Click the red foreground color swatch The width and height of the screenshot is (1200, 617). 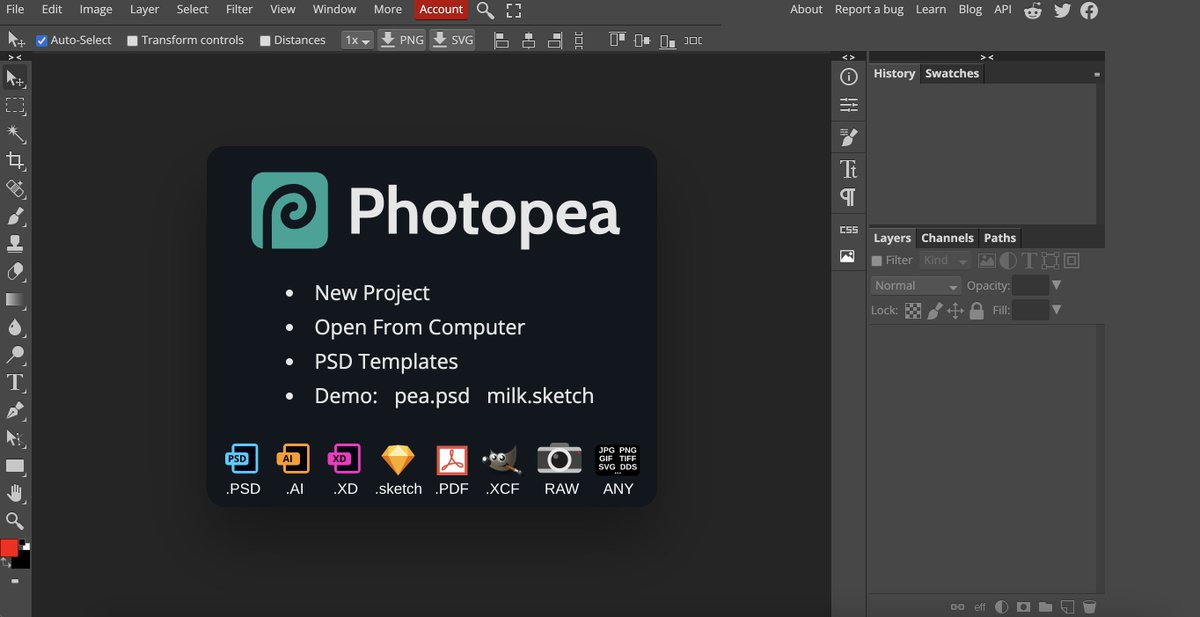9,548
